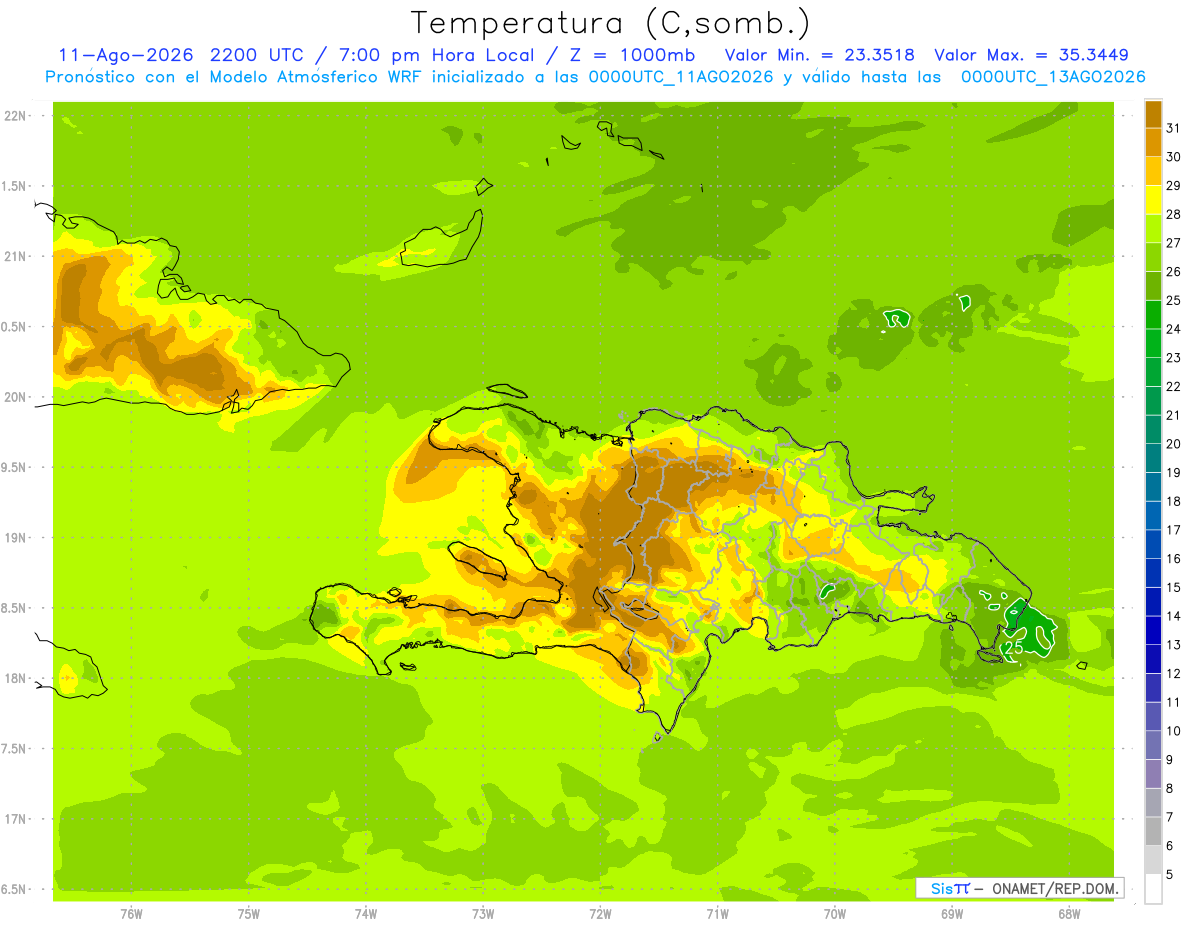Click the "Valor Max. = 35.3449" text
This screenshot has width=1200, height=927.
(1031, 55)
